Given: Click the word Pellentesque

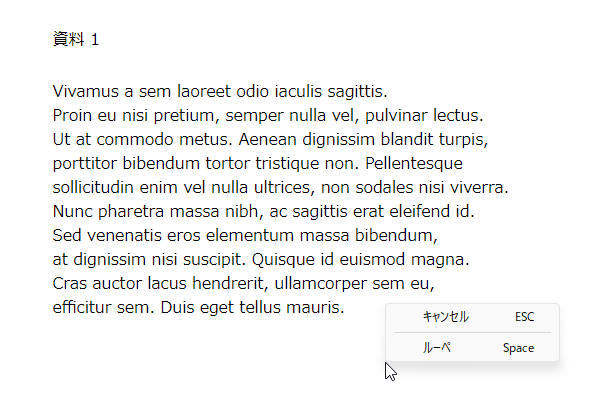Looking at the screenshot, I should coord(414,164).
